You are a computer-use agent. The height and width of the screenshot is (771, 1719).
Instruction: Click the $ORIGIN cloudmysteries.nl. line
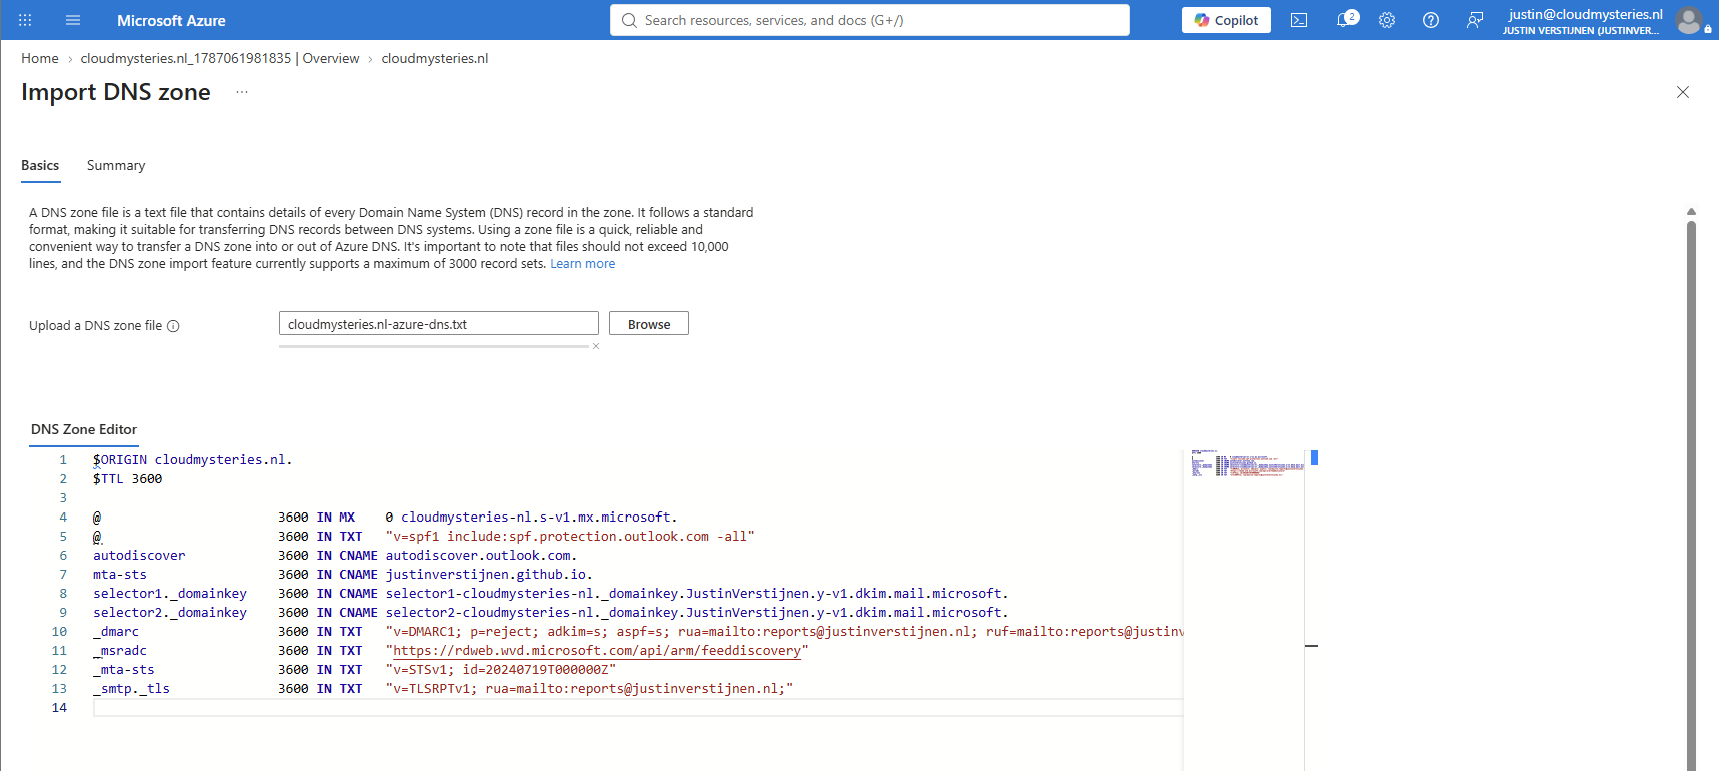[193, 460]
